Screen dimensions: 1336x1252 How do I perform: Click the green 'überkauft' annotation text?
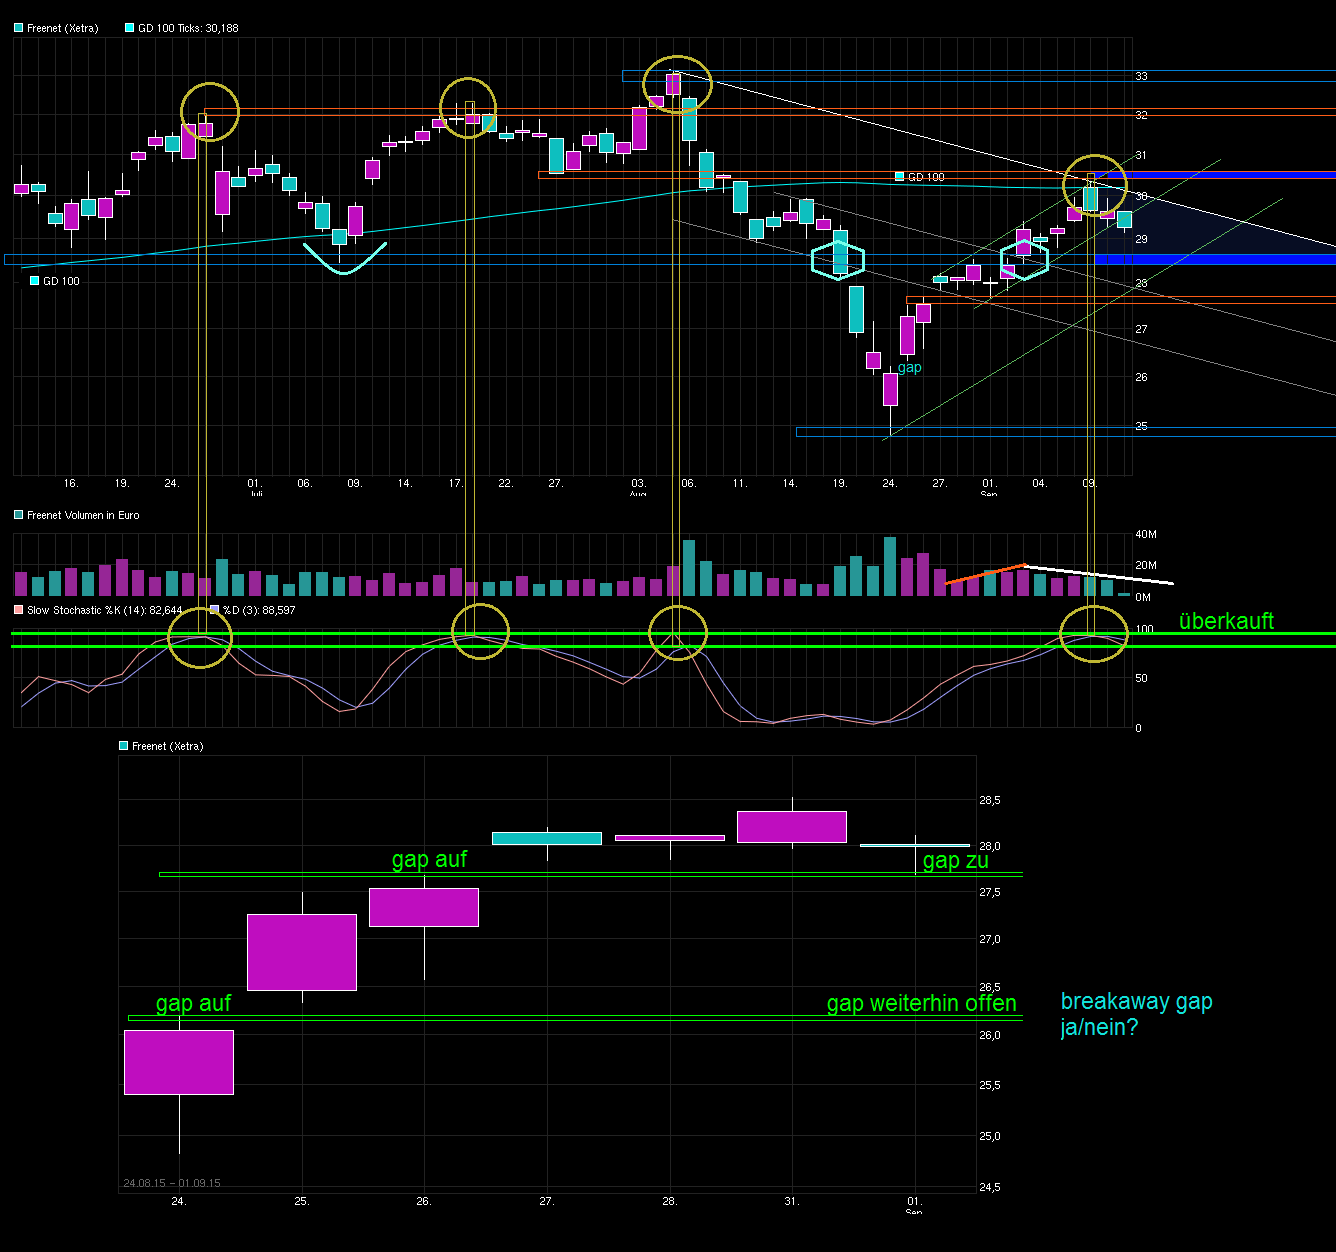pos(1226,621)
